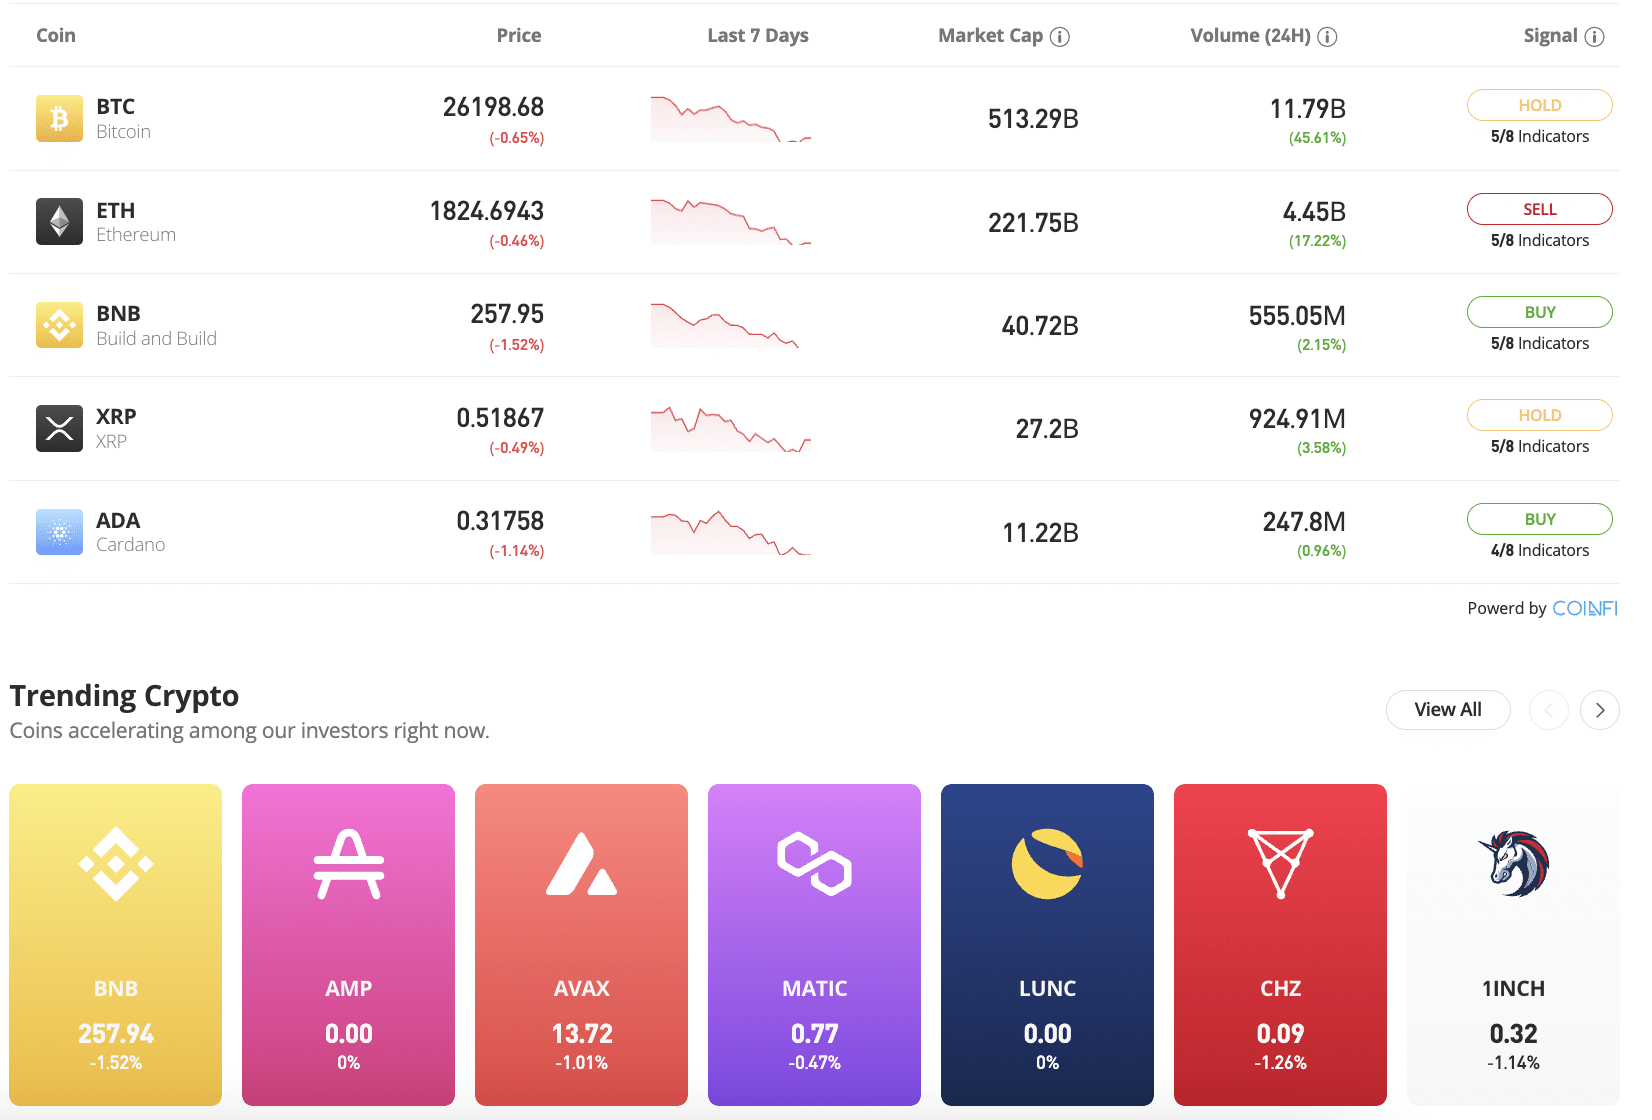This screenshot has height=1120, width=1652.
Task: Select the ADA Cardano name text
Action: [x=130, y=532]
